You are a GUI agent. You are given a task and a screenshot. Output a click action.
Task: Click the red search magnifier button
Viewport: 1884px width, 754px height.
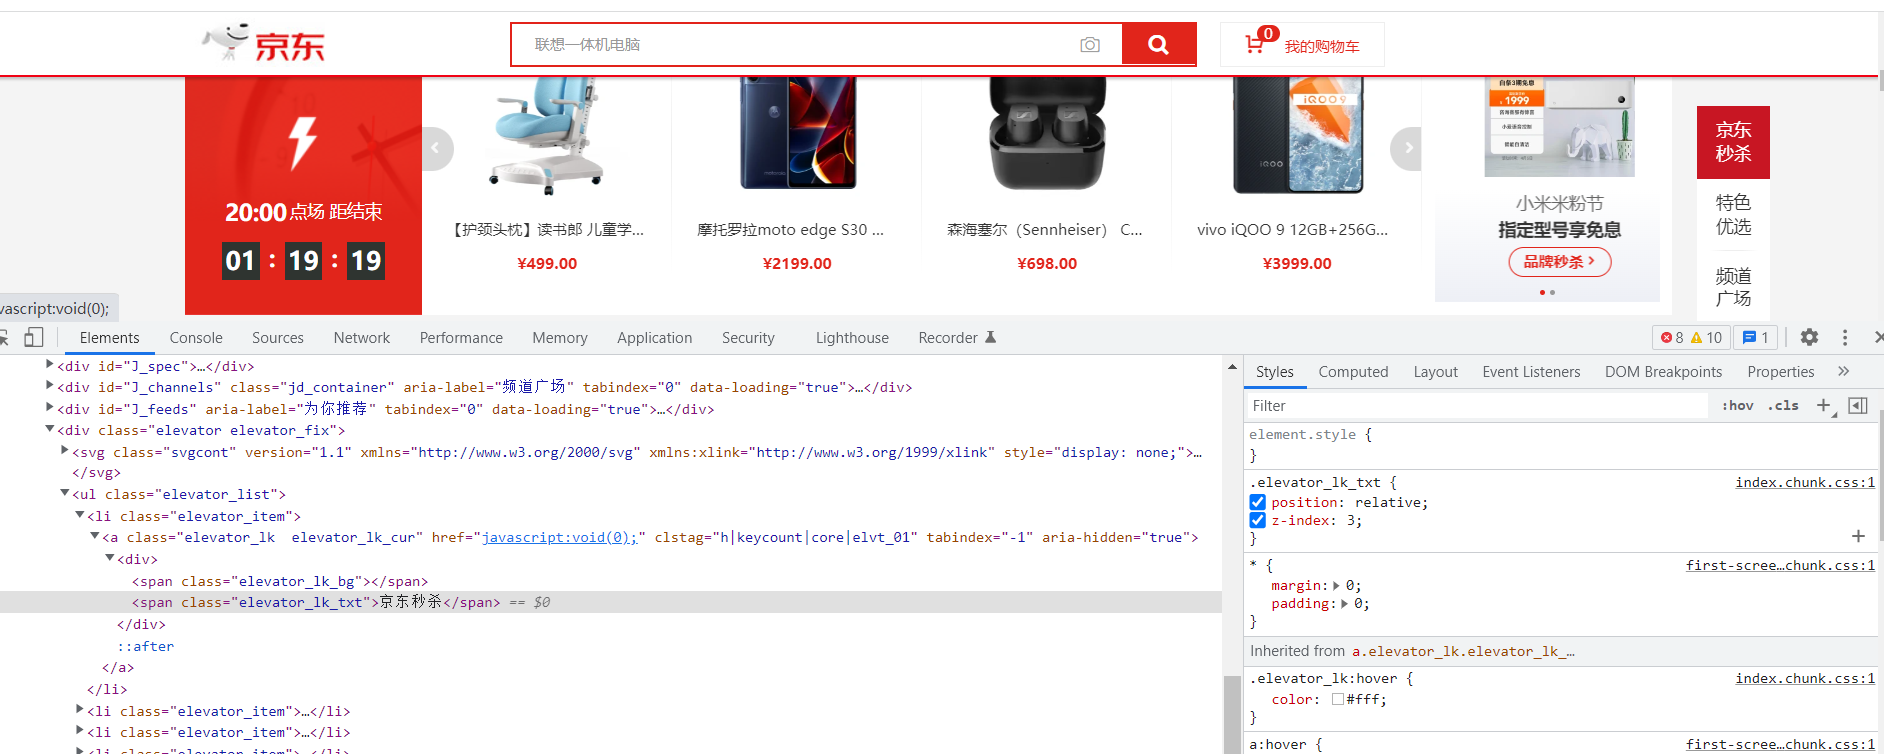point(1158,44)
